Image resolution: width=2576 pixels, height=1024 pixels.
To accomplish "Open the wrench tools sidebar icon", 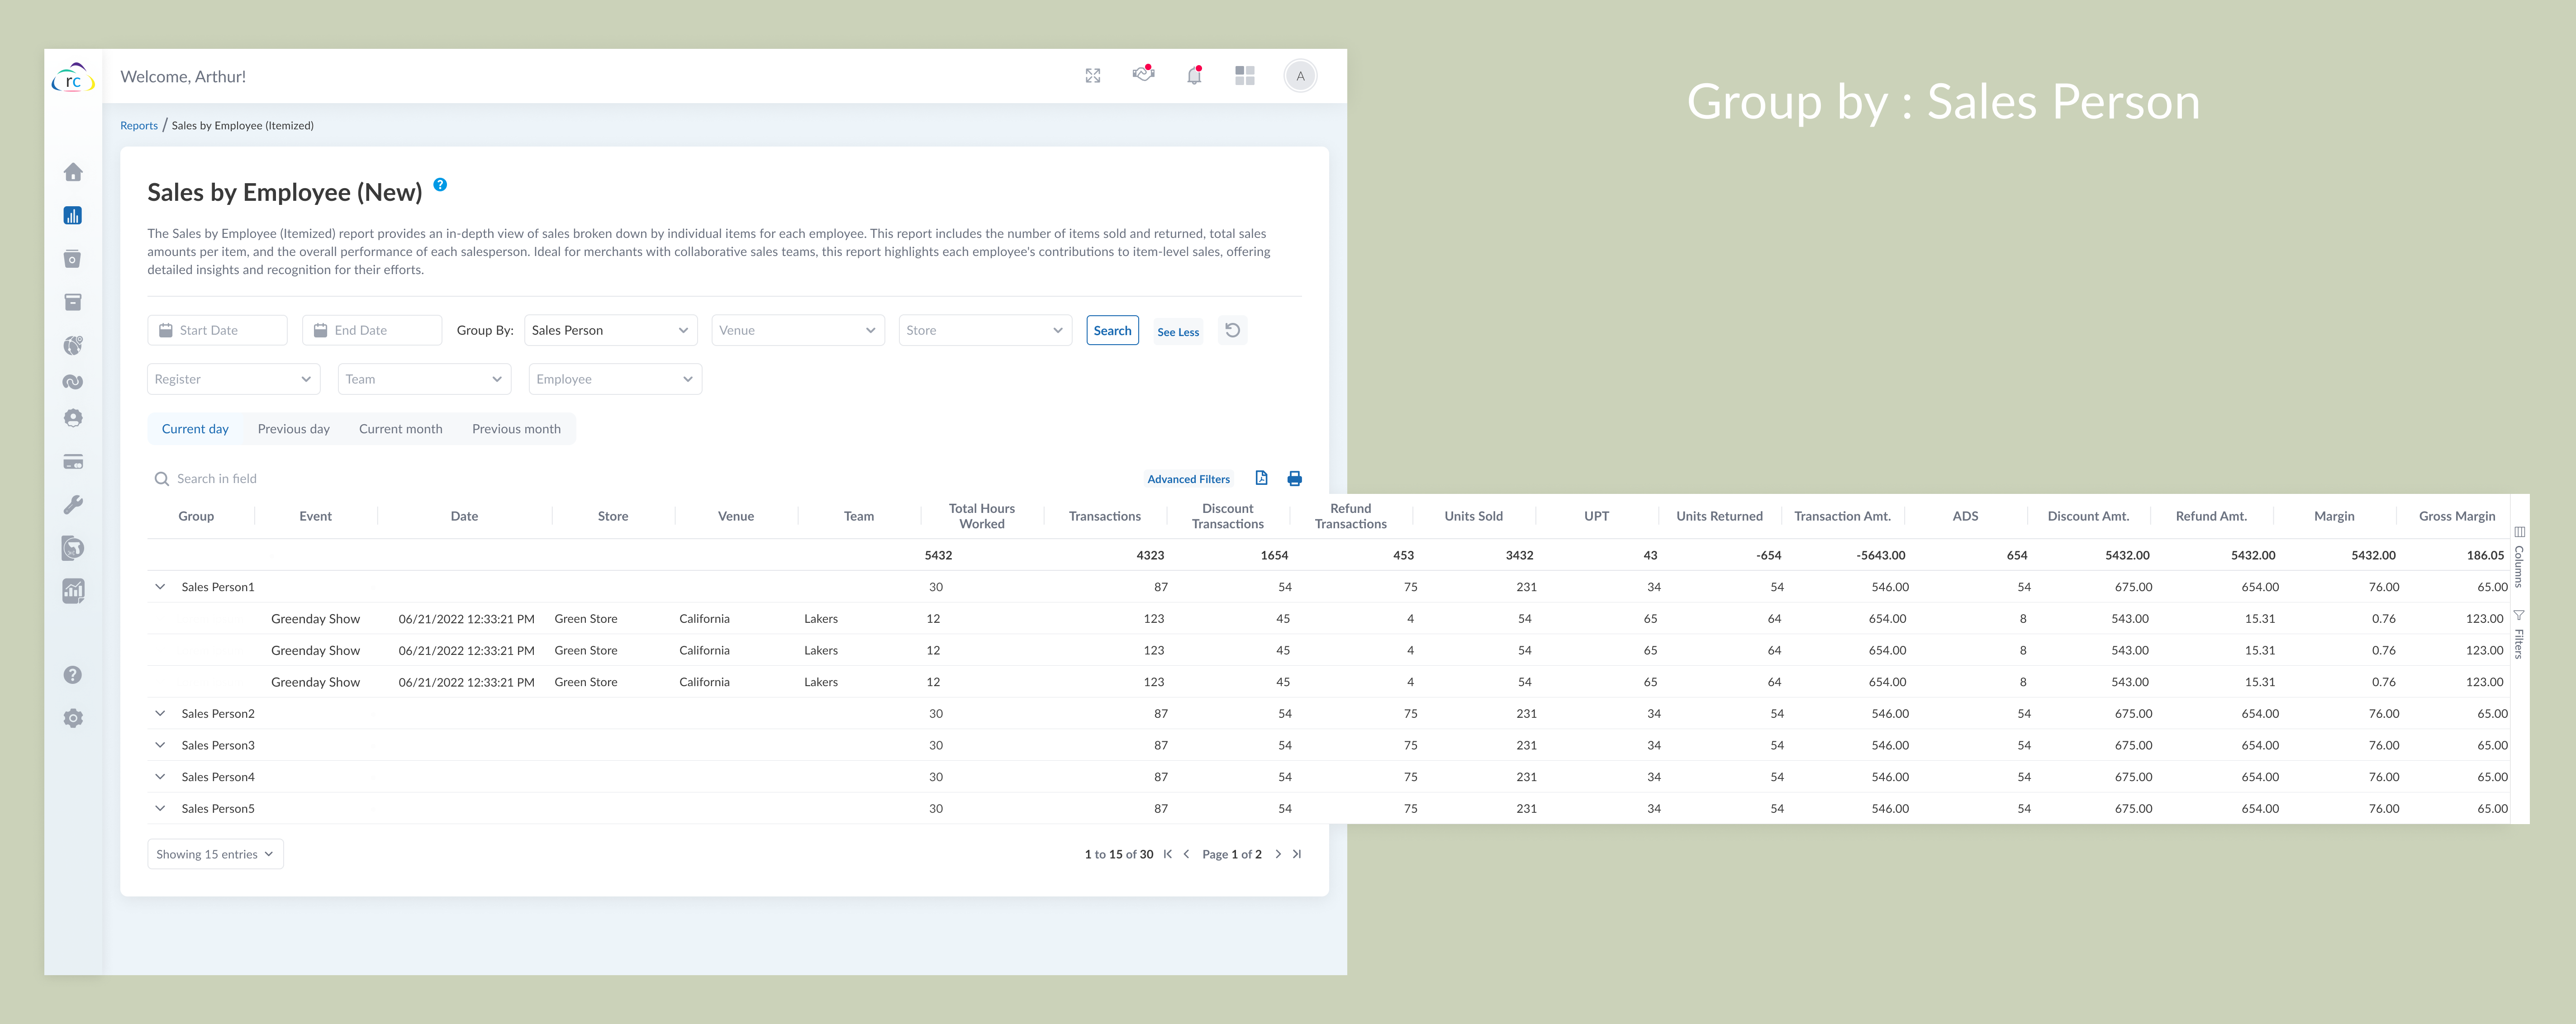I will tap(73, 505).
